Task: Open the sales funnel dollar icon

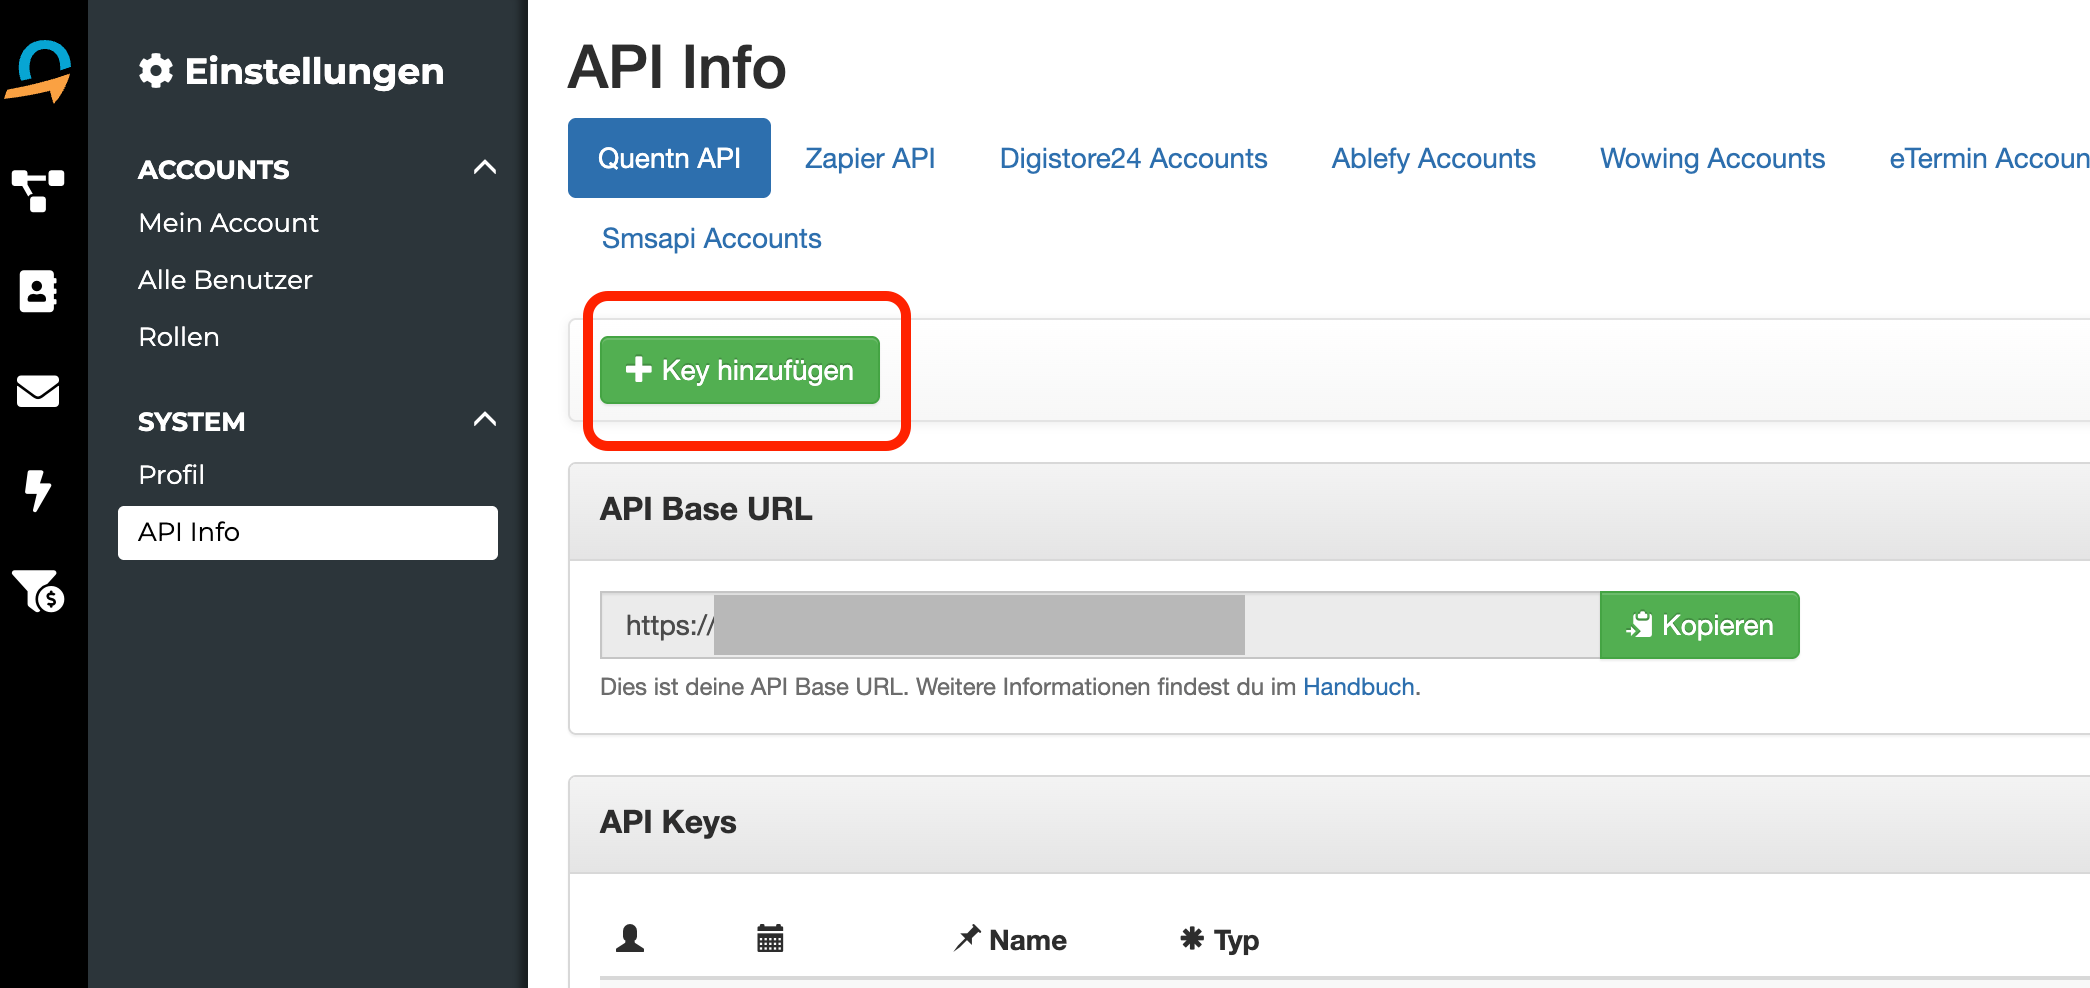Action: click(x=38, y=591)
